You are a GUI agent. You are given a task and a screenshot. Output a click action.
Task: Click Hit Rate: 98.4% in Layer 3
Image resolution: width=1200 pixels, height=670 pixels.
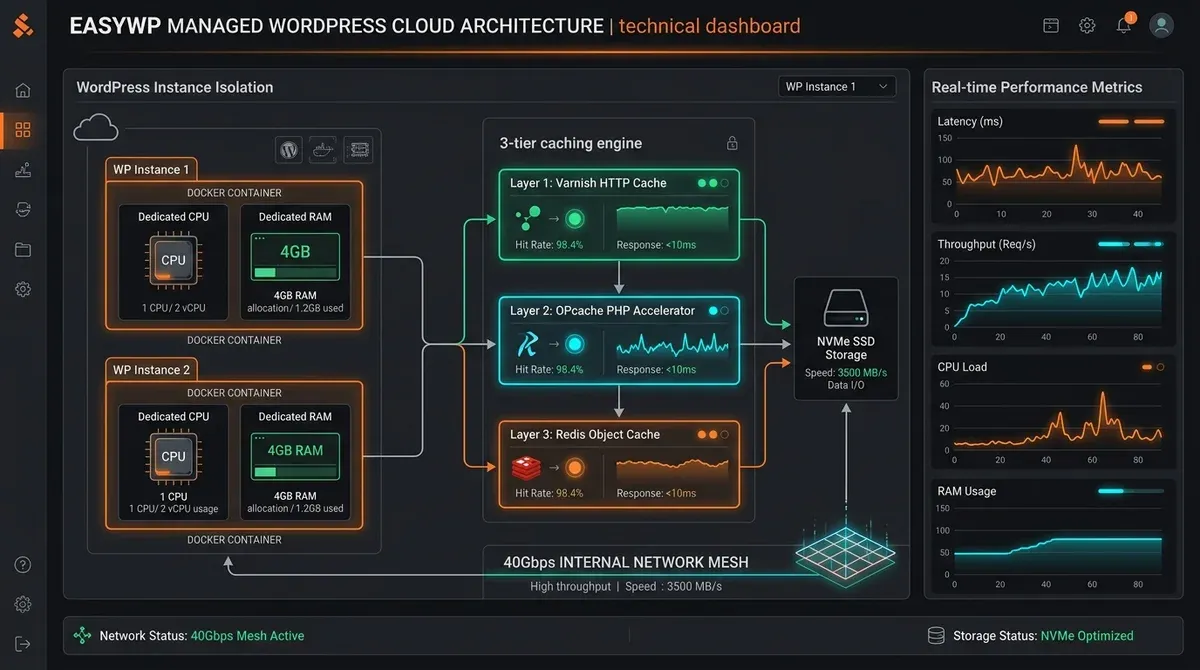pyautogui.click(x=549, y=493)
